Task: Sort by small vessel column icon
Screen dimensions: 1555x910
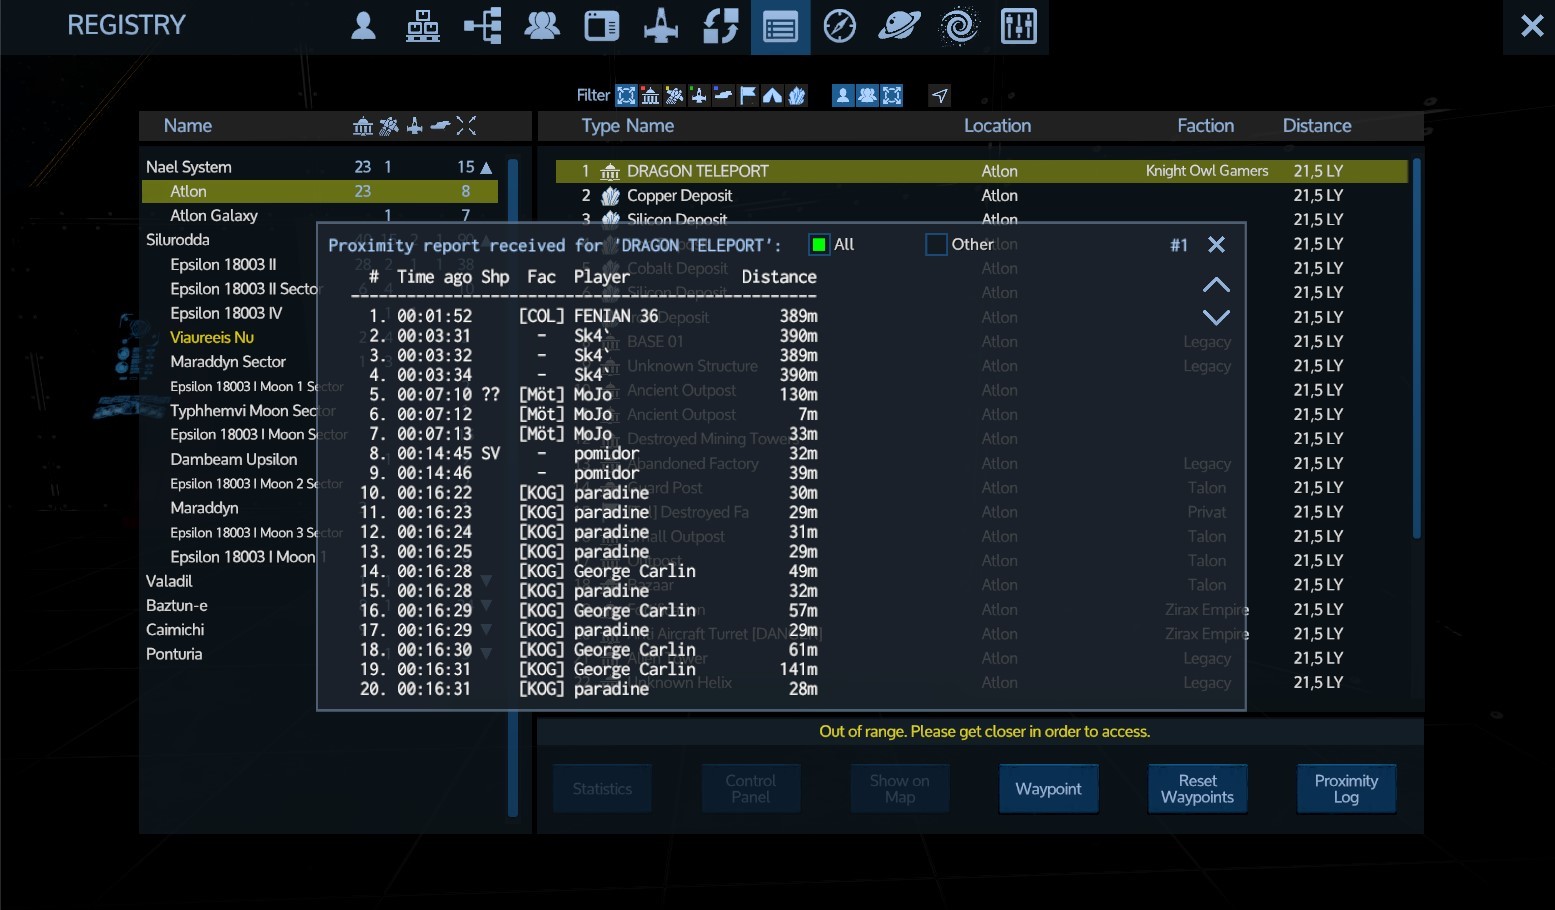Action: [x=414, y=126]
